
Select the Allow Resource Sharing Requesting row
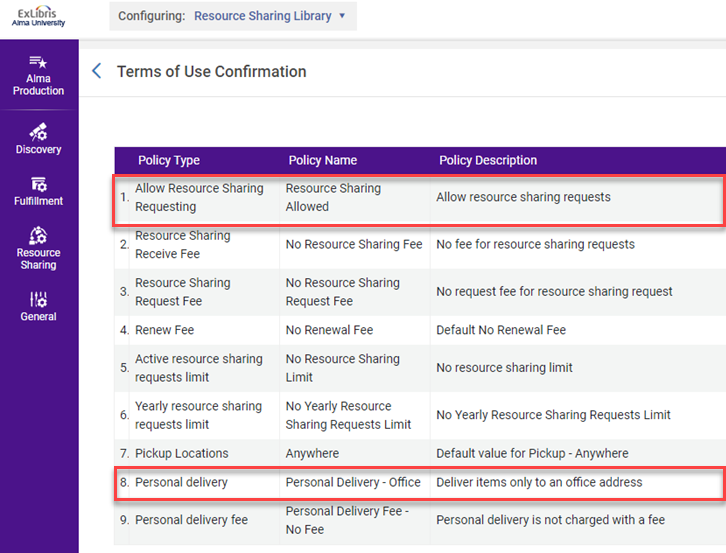(199, 197)
